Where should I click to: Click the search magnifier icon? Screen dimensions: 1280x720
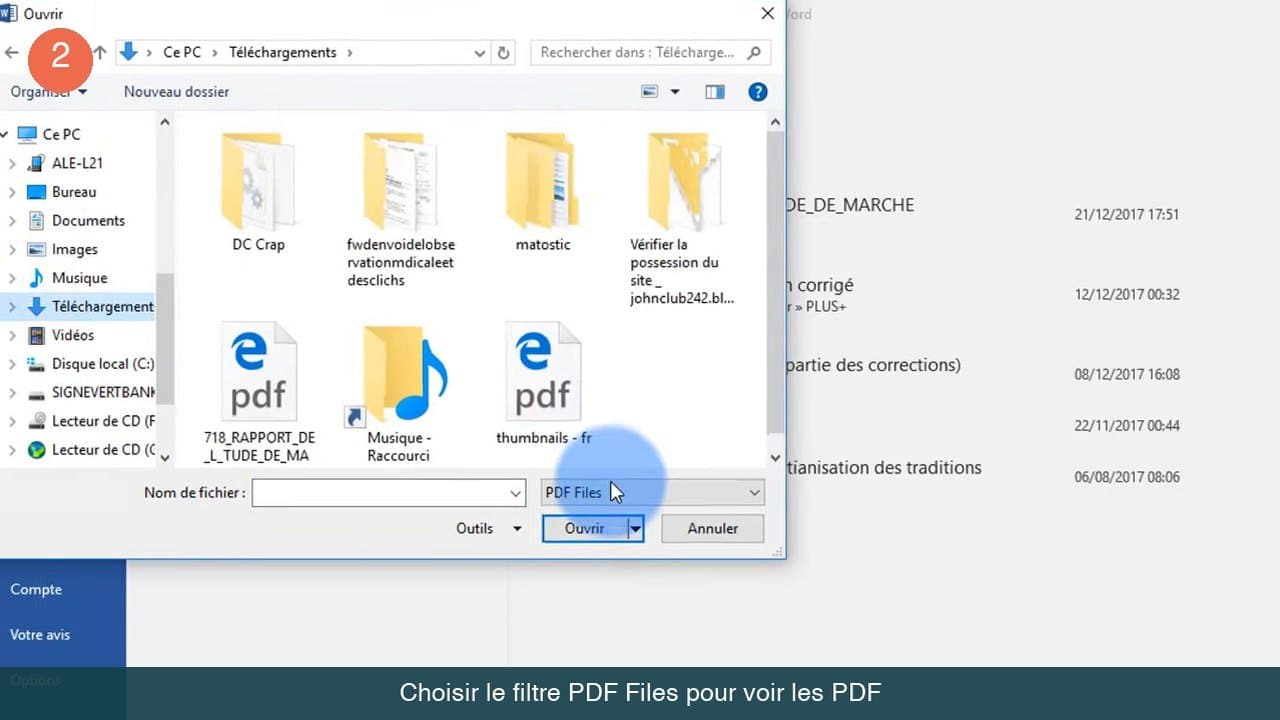click(x=754, y=52)
